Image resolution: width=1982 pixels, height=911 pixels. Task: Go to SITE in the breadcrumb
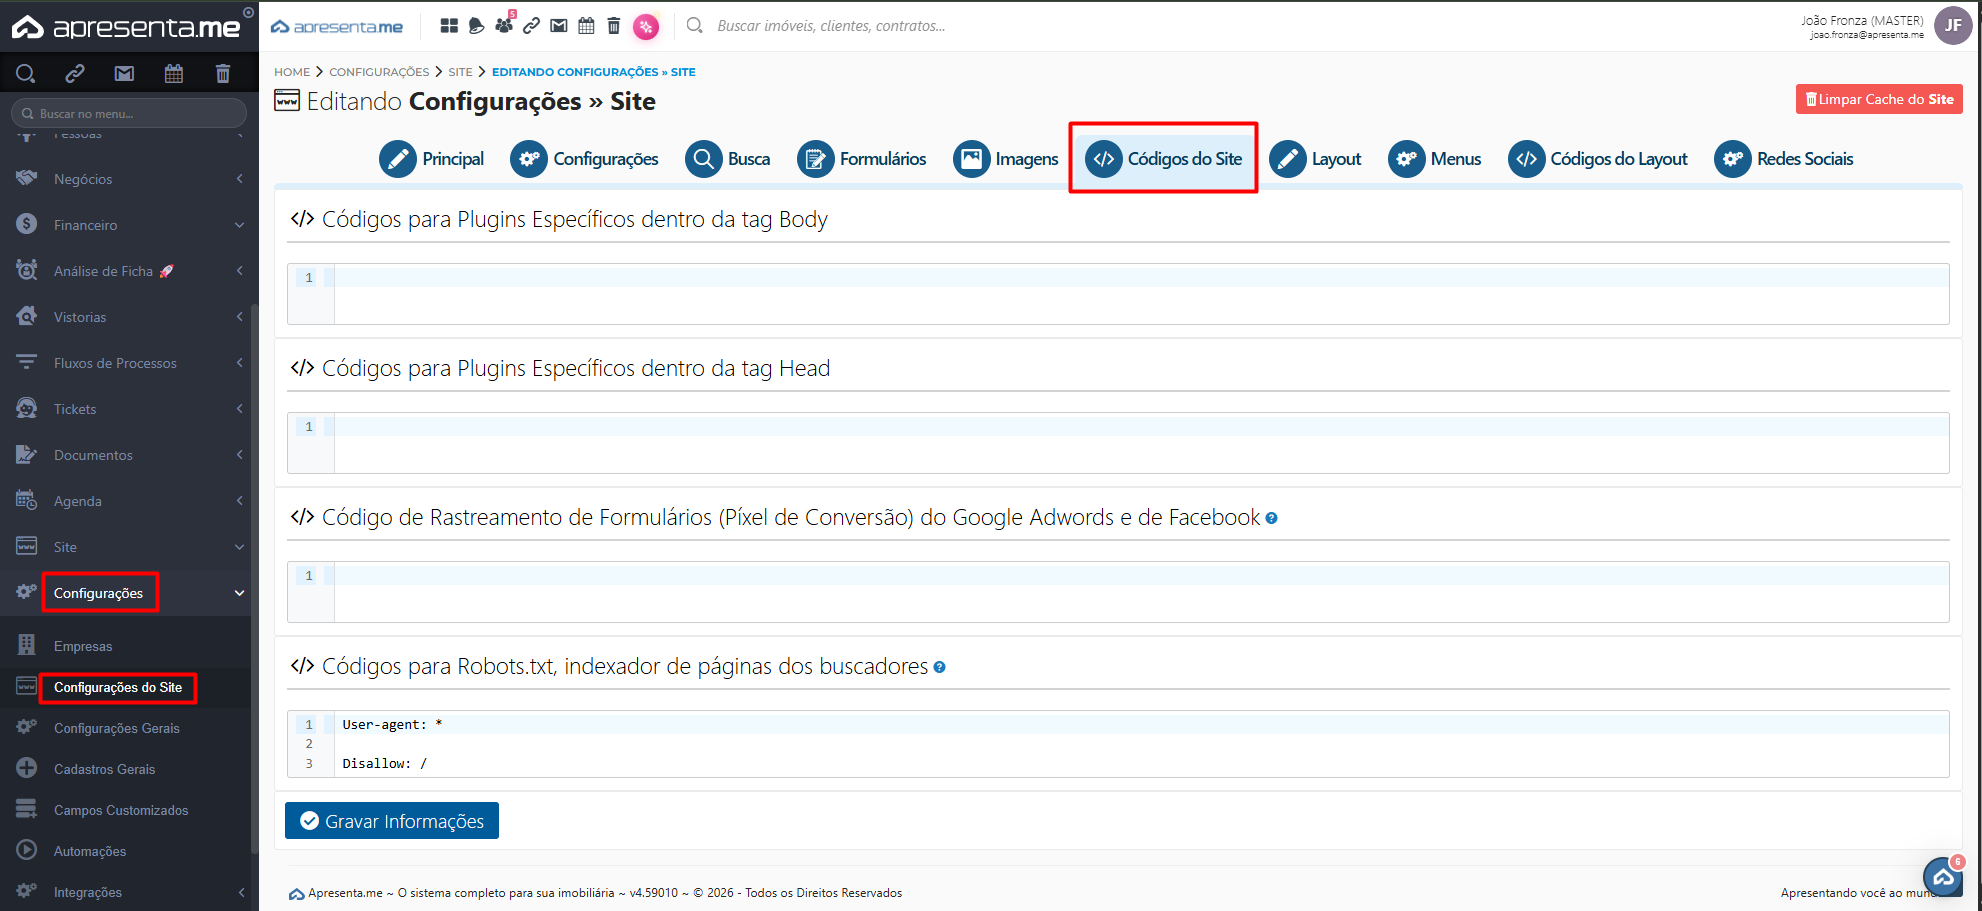(x=460, y=72)
